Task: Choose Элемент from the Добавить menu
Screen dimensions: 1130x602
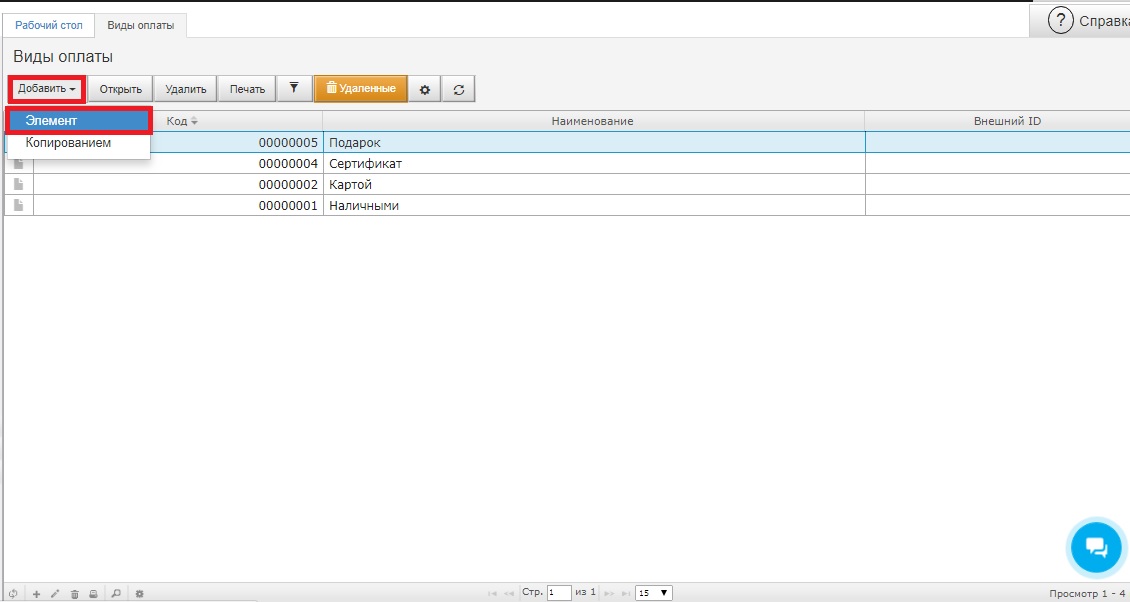Action: point(79,121)
